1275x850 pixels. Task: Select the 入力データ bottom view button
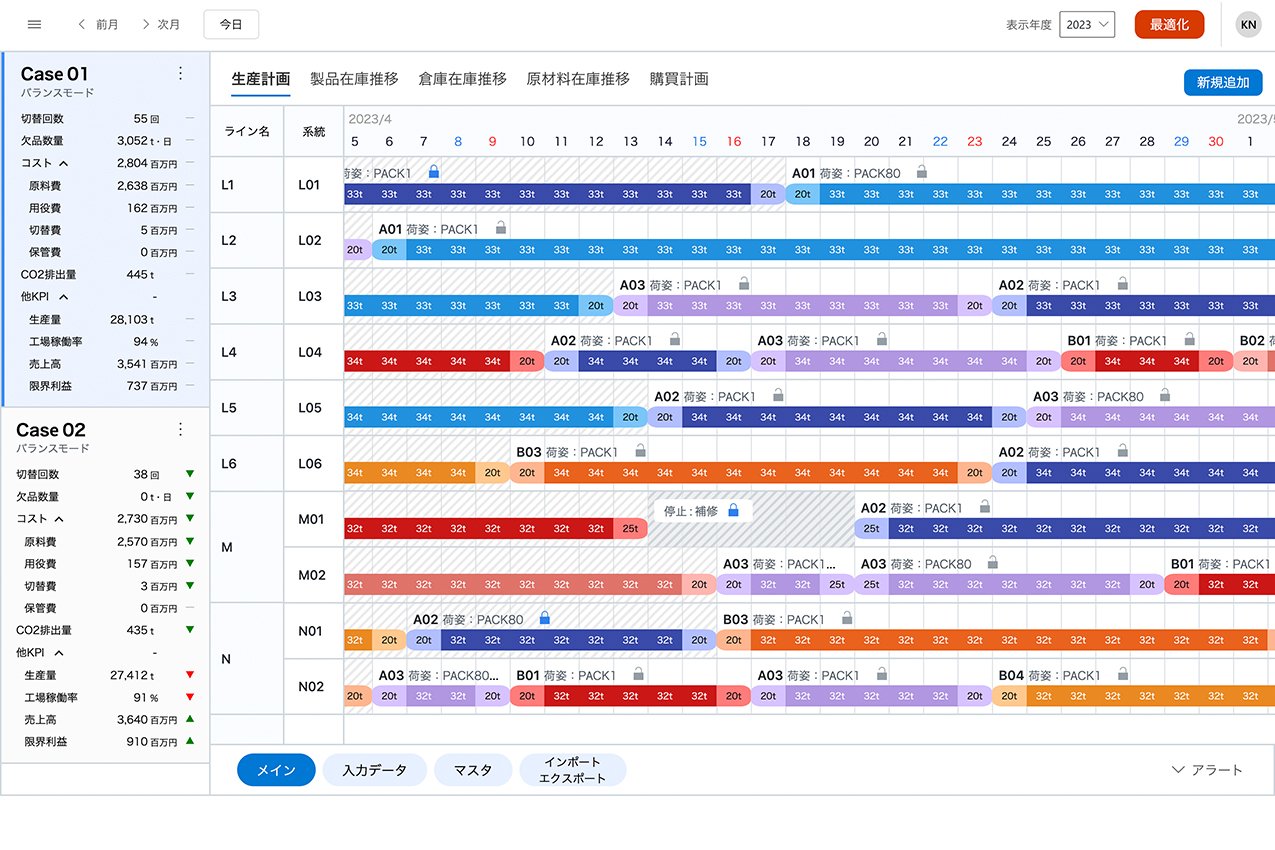tap(374, 770)
